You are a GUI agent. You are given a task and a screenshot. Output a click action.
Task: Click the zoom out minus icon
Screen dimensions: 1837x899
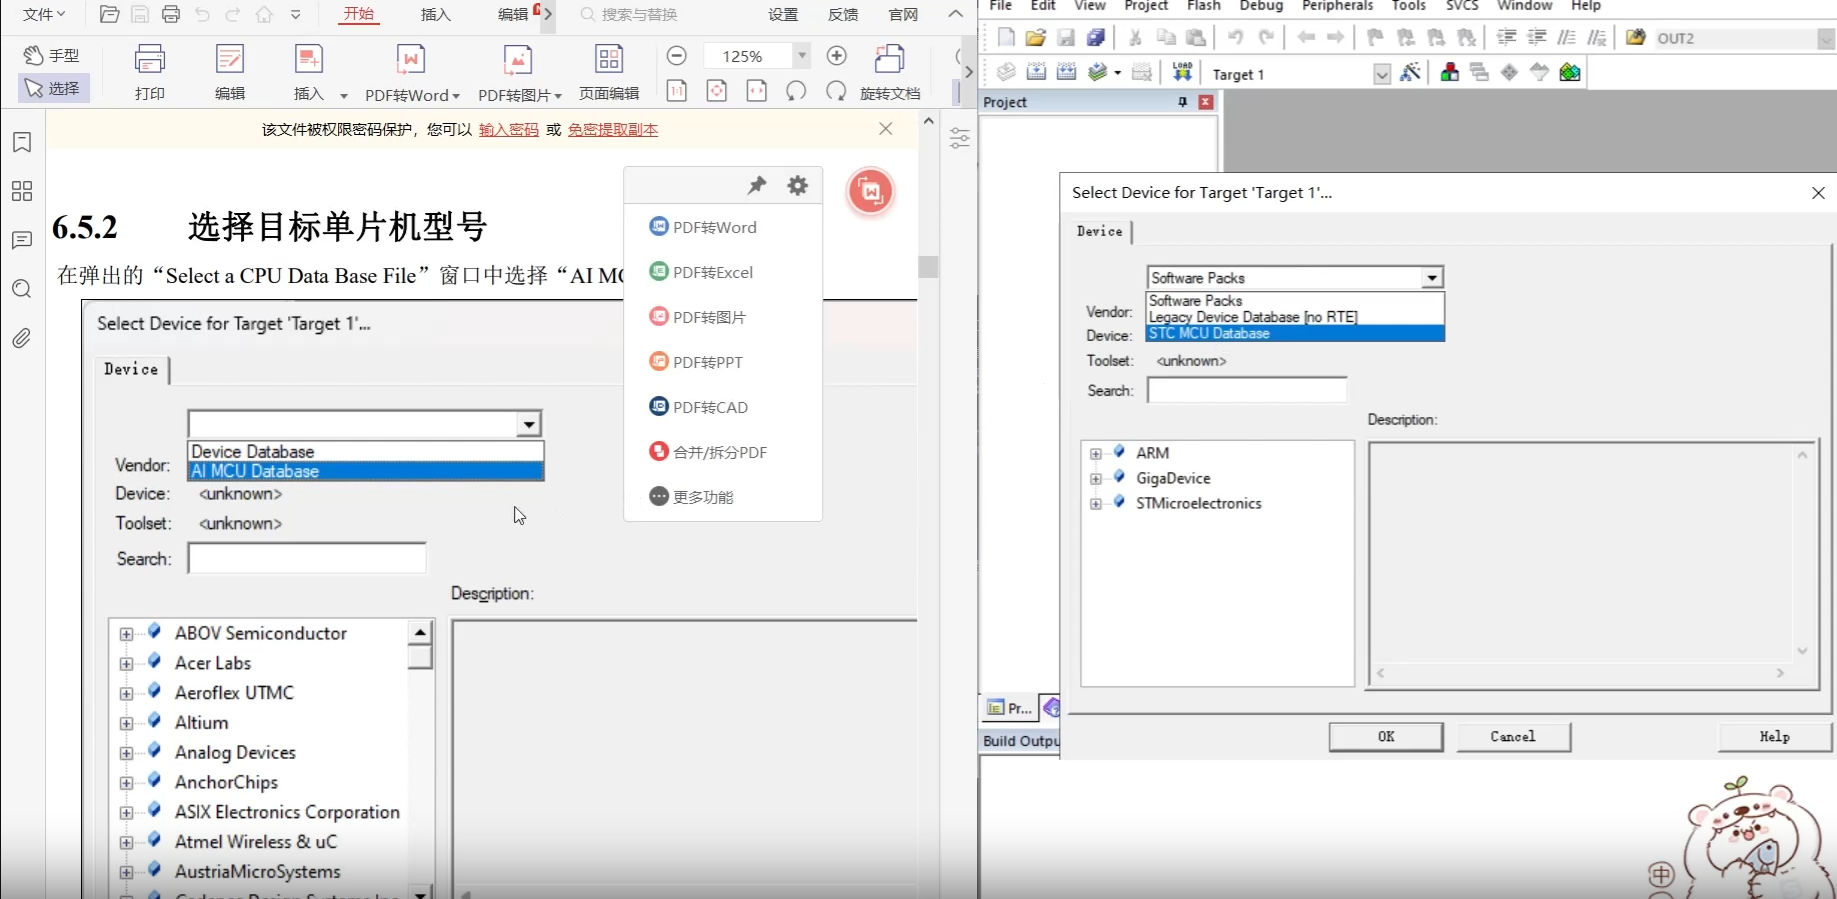pyautogui.click(x=677, y=56)
